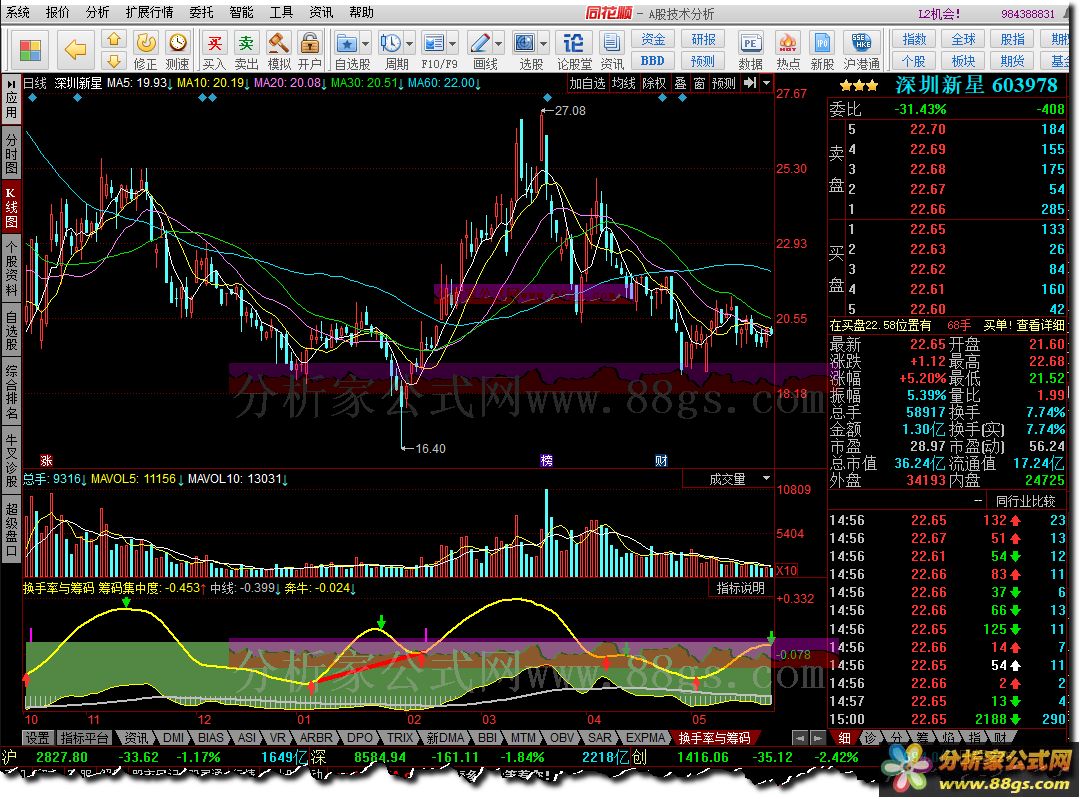This screenshot has width=1081, height=799.
Task: Expand the 周期 dropdown arrow
Action: [410, 44]
